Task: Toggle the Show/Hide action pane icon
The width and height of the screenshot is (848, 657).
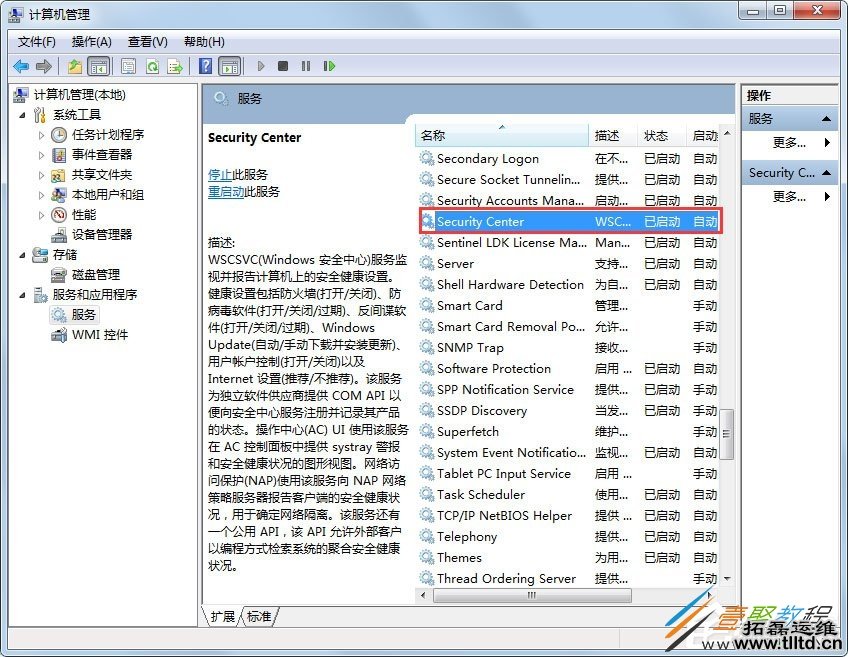Action: [x=227, y=66]
